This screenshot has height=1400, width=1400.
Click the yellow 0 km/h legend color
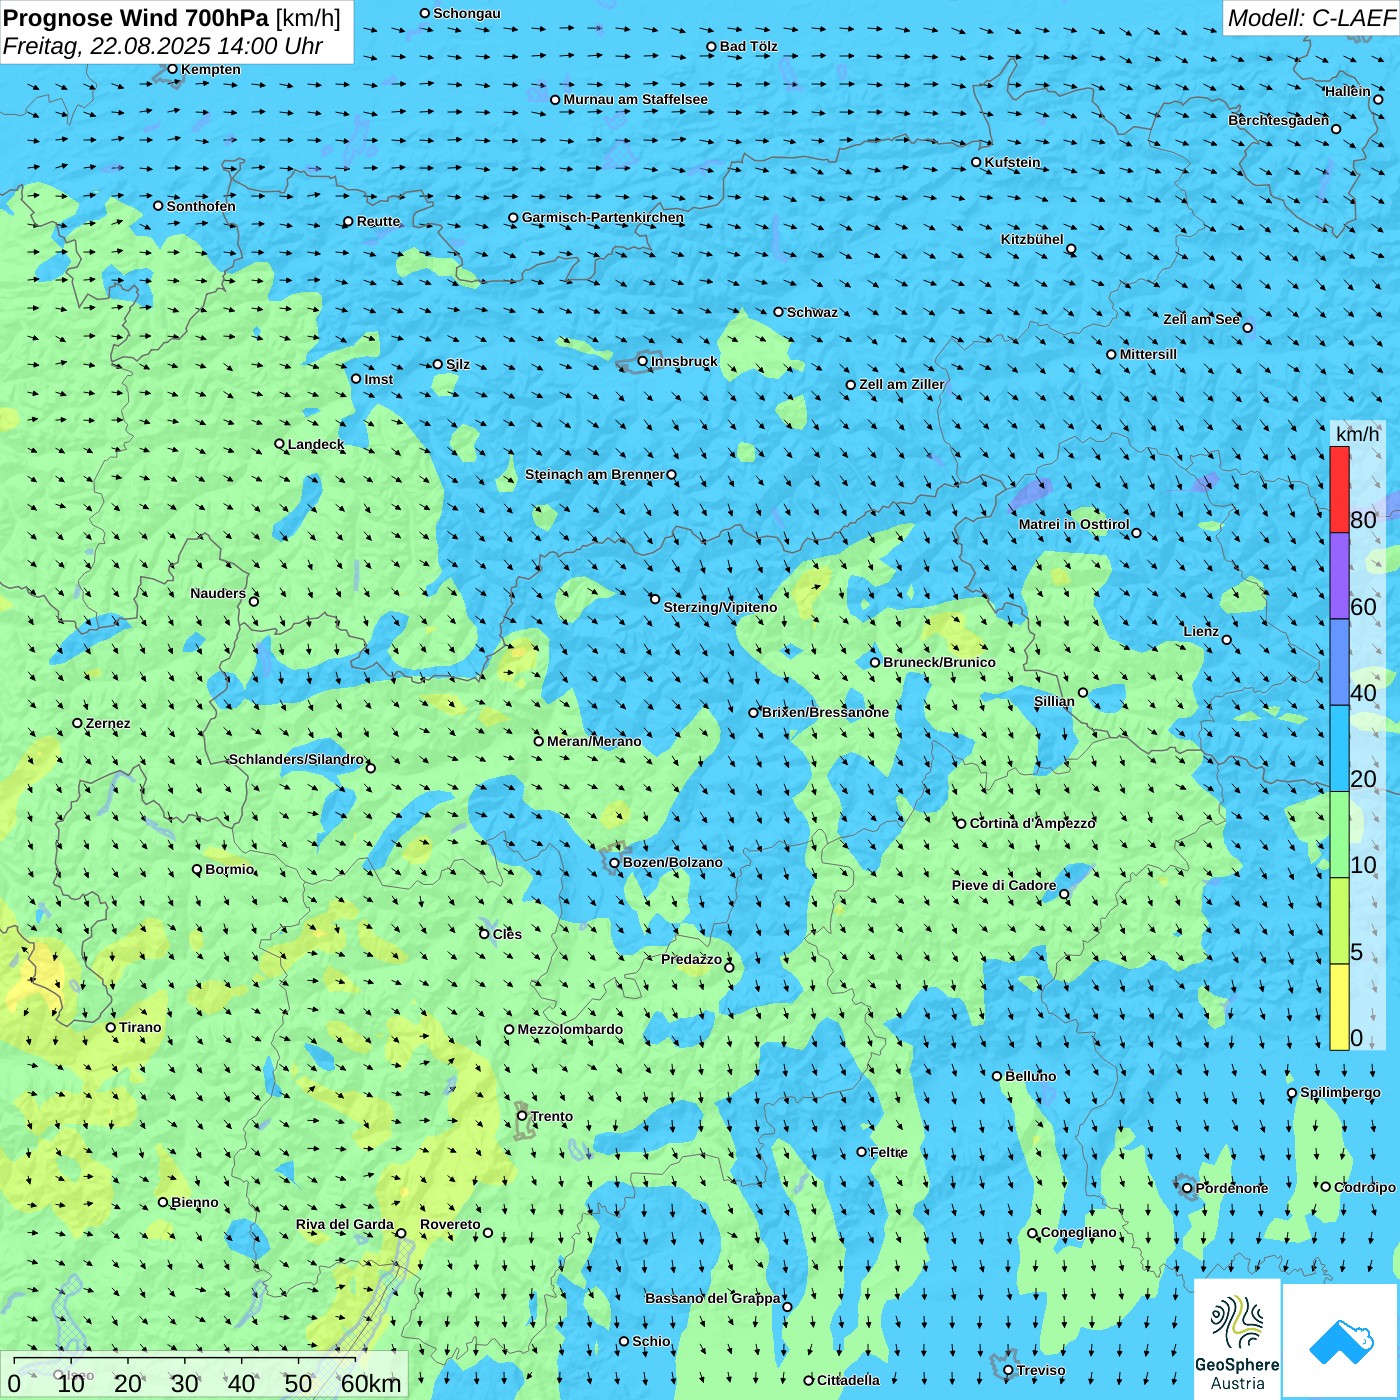[1339, 1007]
